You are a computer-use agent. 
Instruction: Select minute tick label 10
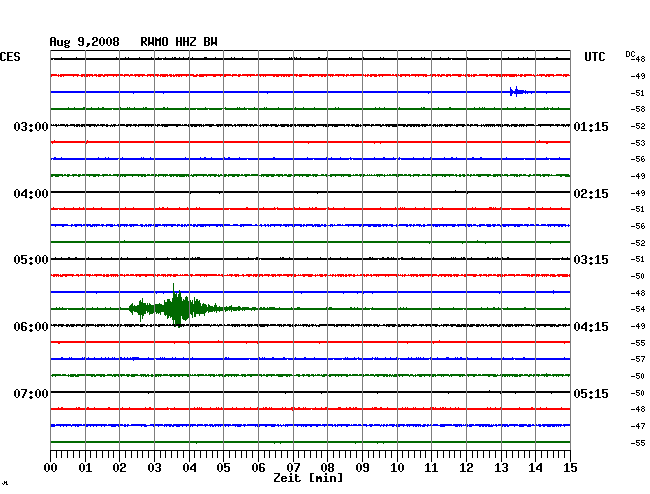397,467
